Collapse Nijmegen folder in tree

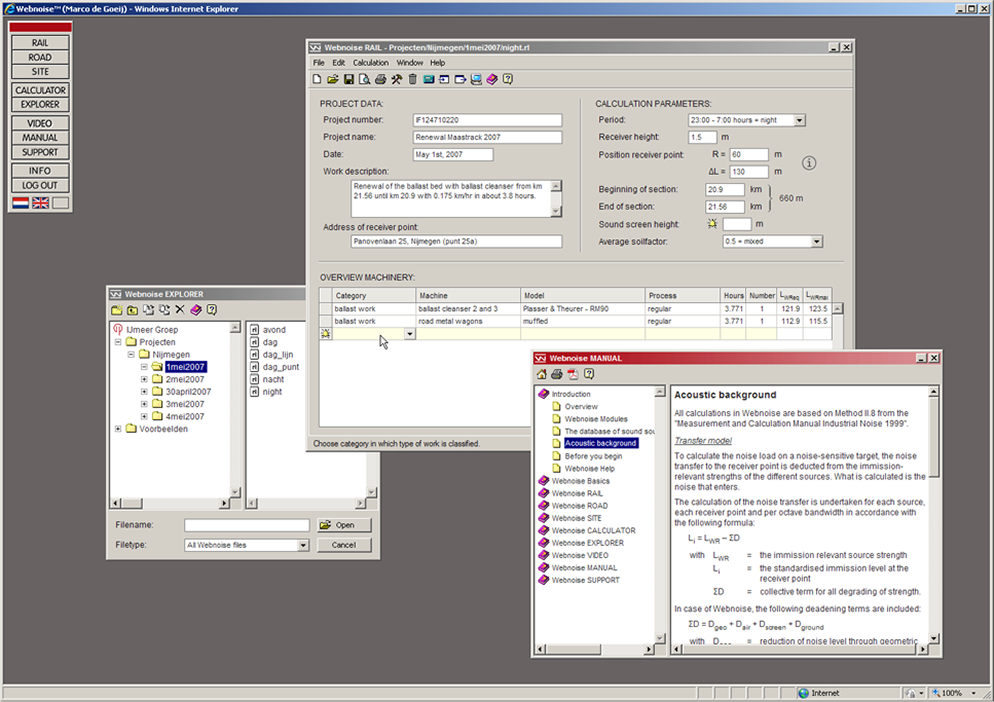[131, 354]
